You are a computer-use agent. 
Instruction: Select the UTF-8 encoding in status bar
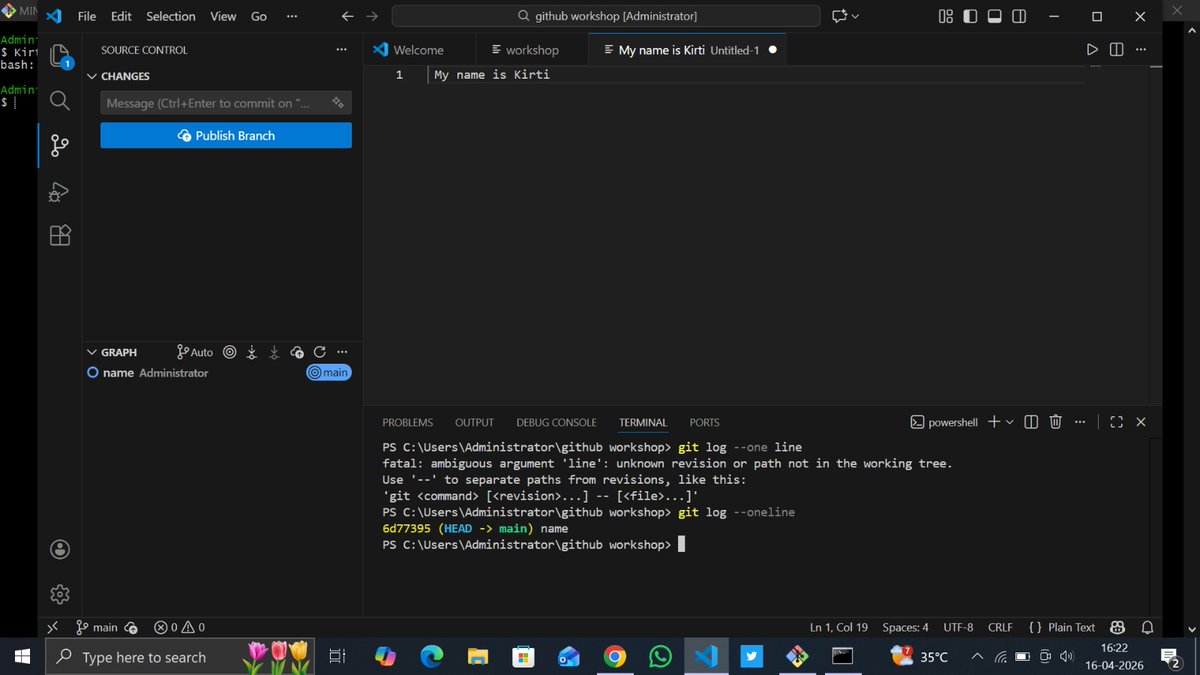click(958, 627)
